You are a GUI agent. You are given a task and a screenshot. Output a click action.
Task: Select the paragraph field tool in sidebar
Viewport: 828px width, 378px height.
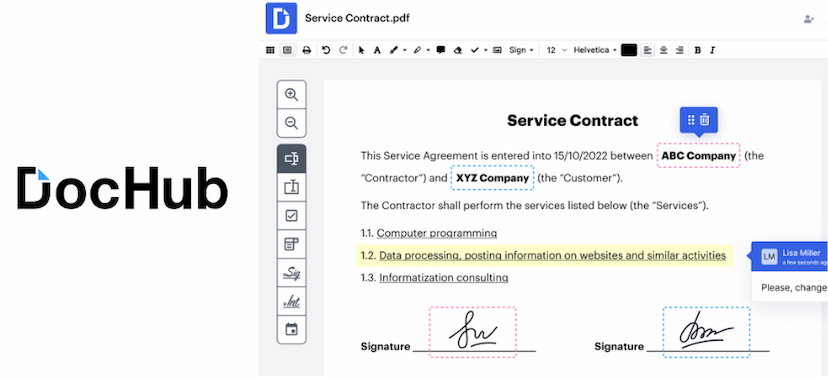pos(291,187)
